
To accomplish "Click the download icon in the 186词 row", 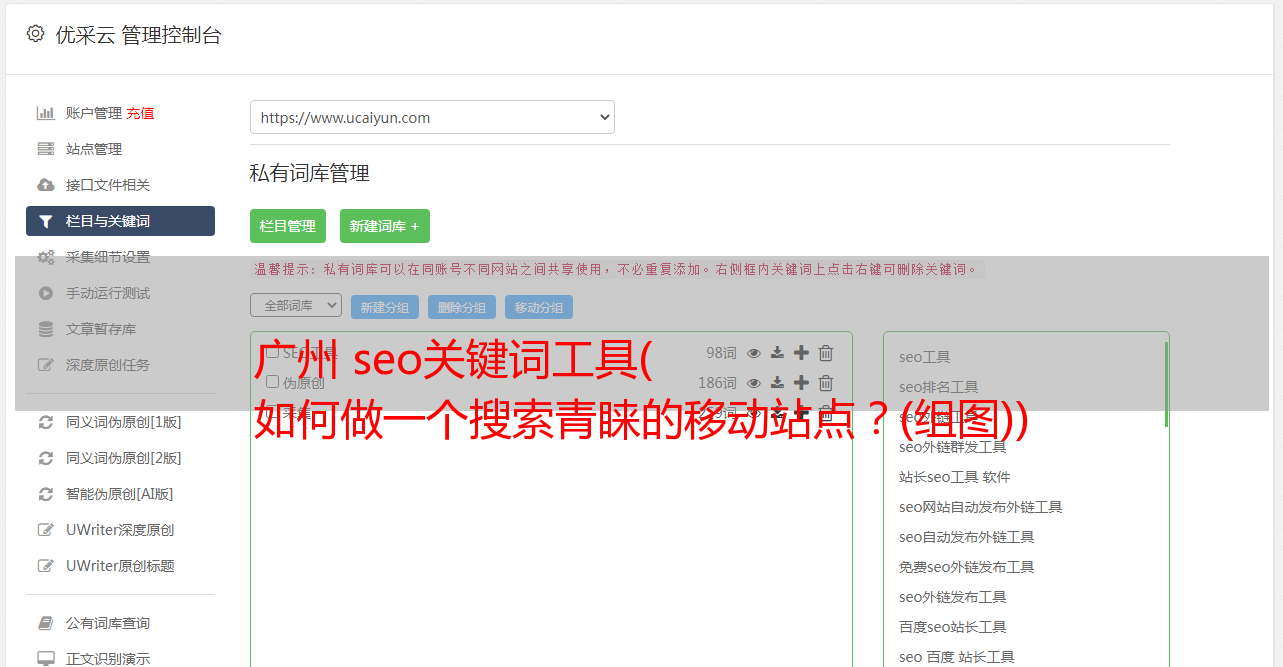I will (x=777, y=383).
